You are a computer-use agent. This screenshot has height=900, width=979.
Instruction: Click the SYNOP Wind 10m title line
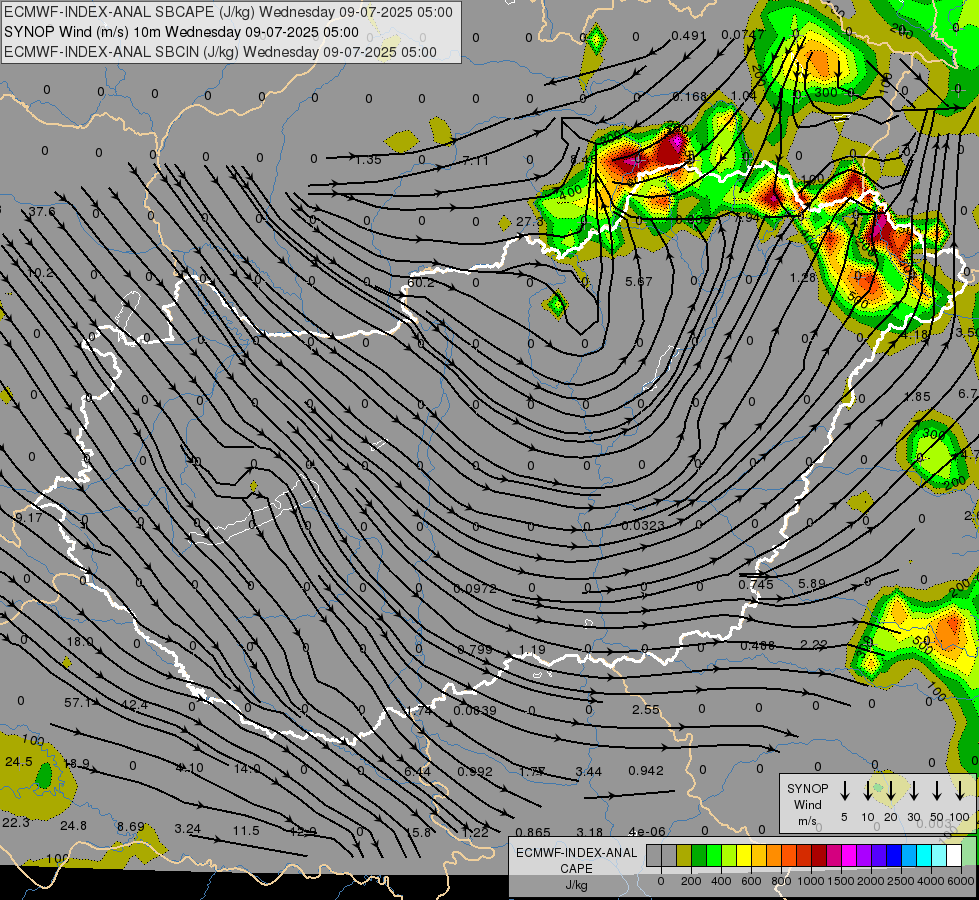[x=181, y=32]
